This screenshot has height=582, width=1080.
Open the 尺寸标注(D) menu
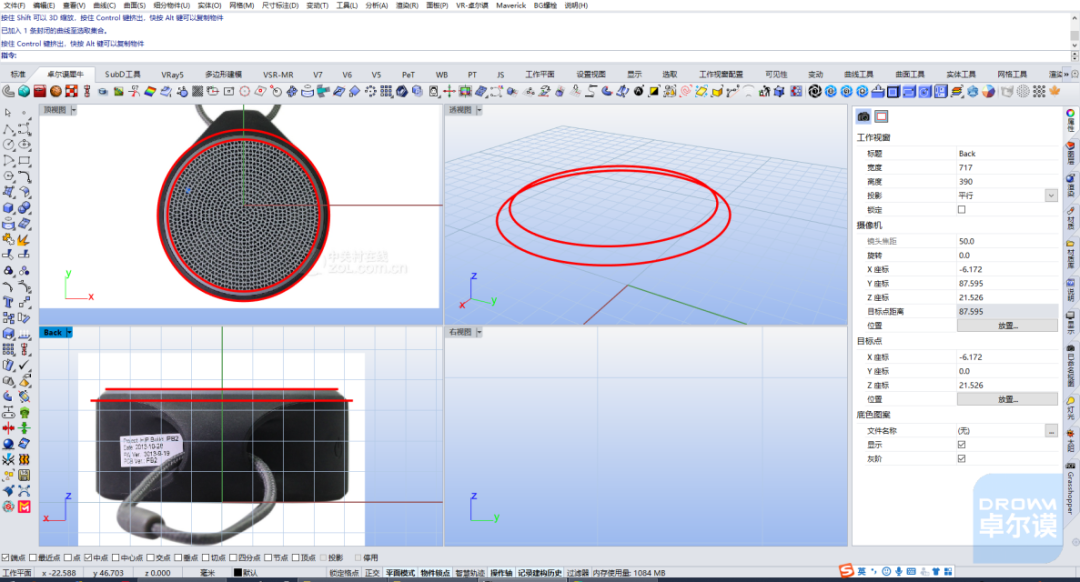280,5
